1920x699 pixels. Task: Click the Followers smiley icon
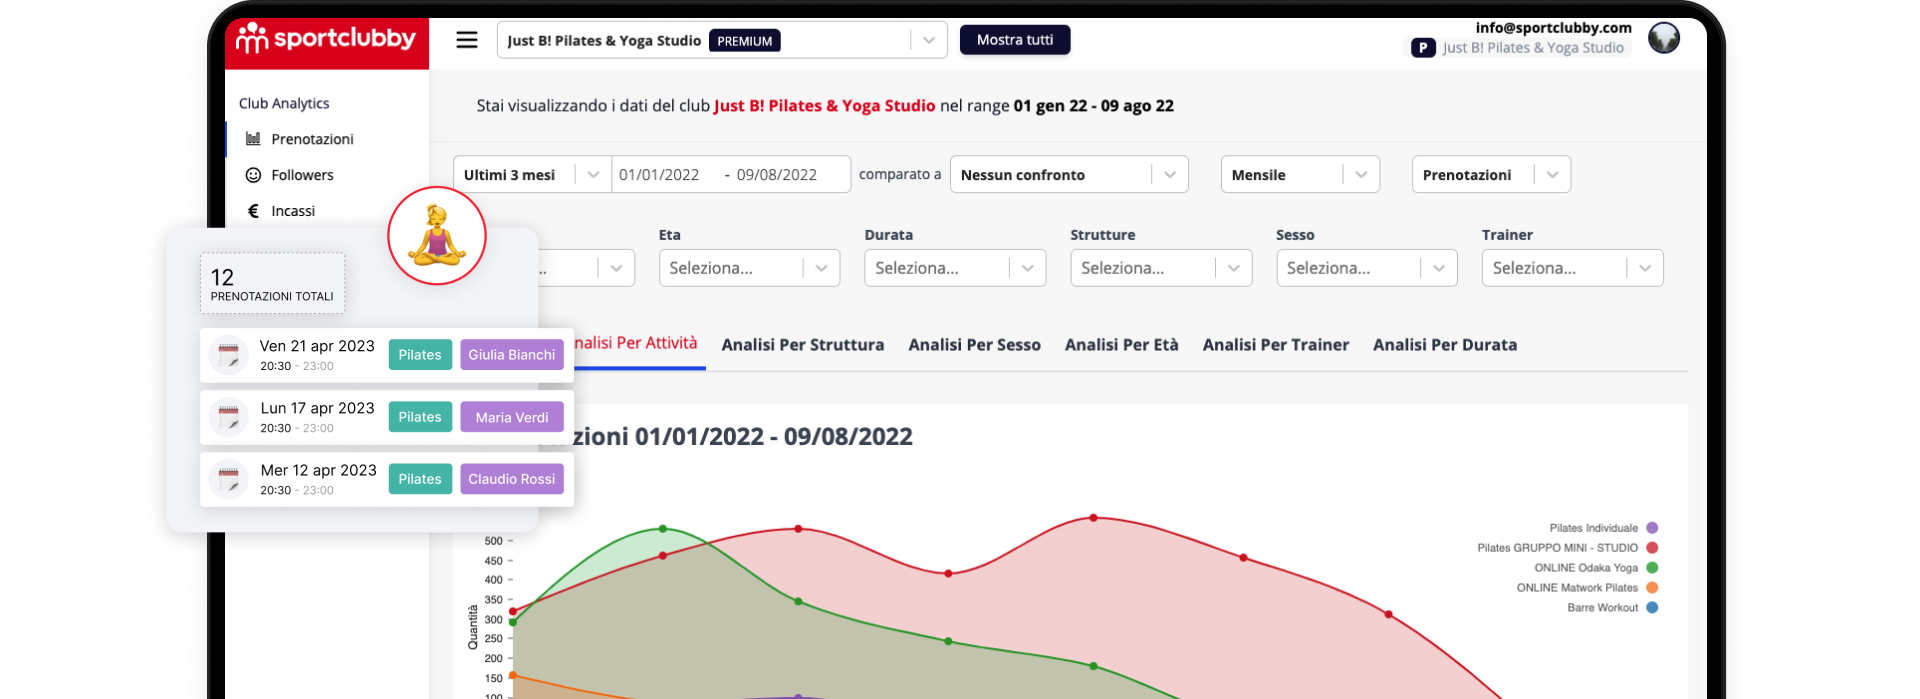coord(253,175)
